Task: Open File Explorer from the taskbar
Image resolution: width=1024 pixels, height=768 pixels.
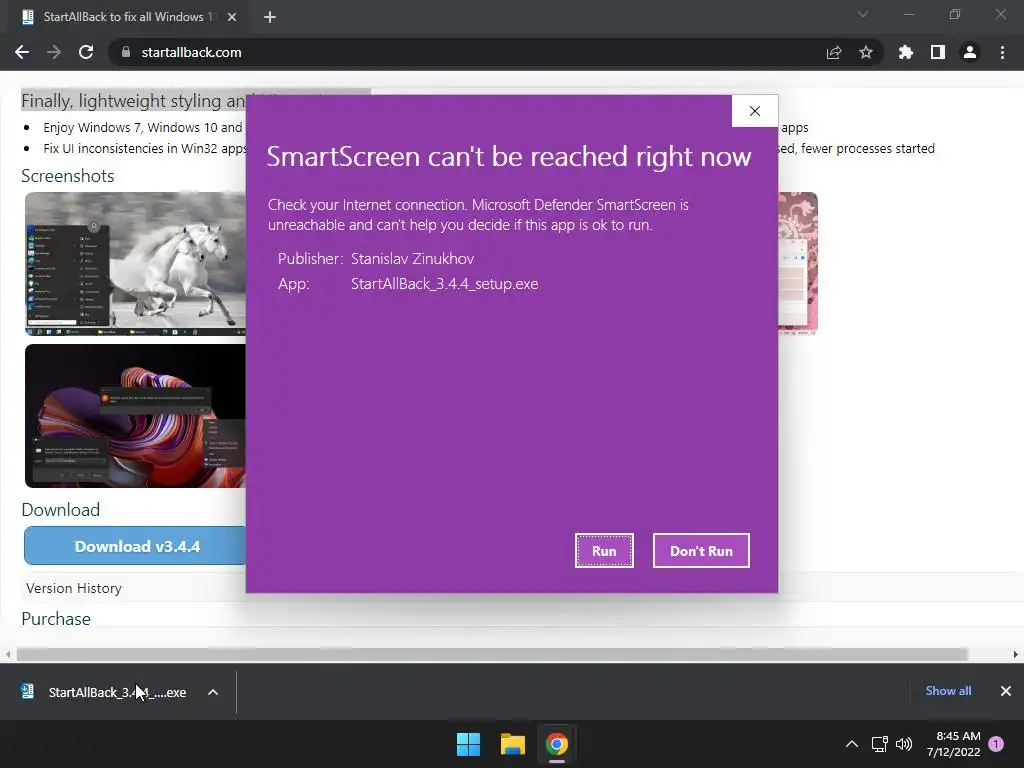Action: 513,744
